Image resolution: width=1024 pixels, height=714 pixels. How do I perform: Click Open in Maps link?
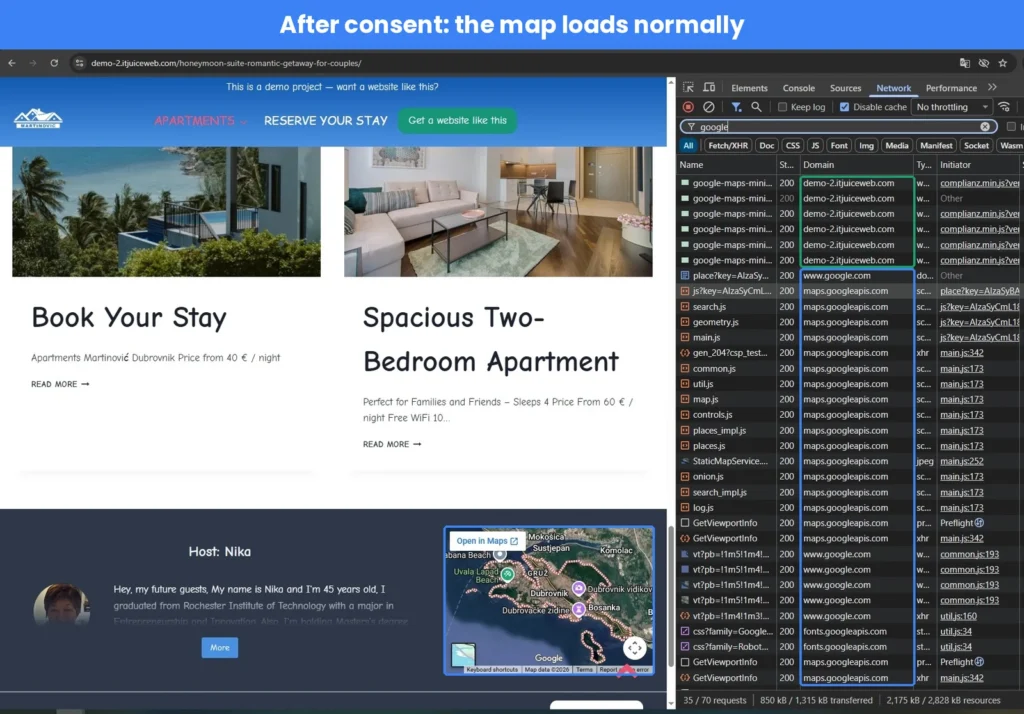point(487,541)
